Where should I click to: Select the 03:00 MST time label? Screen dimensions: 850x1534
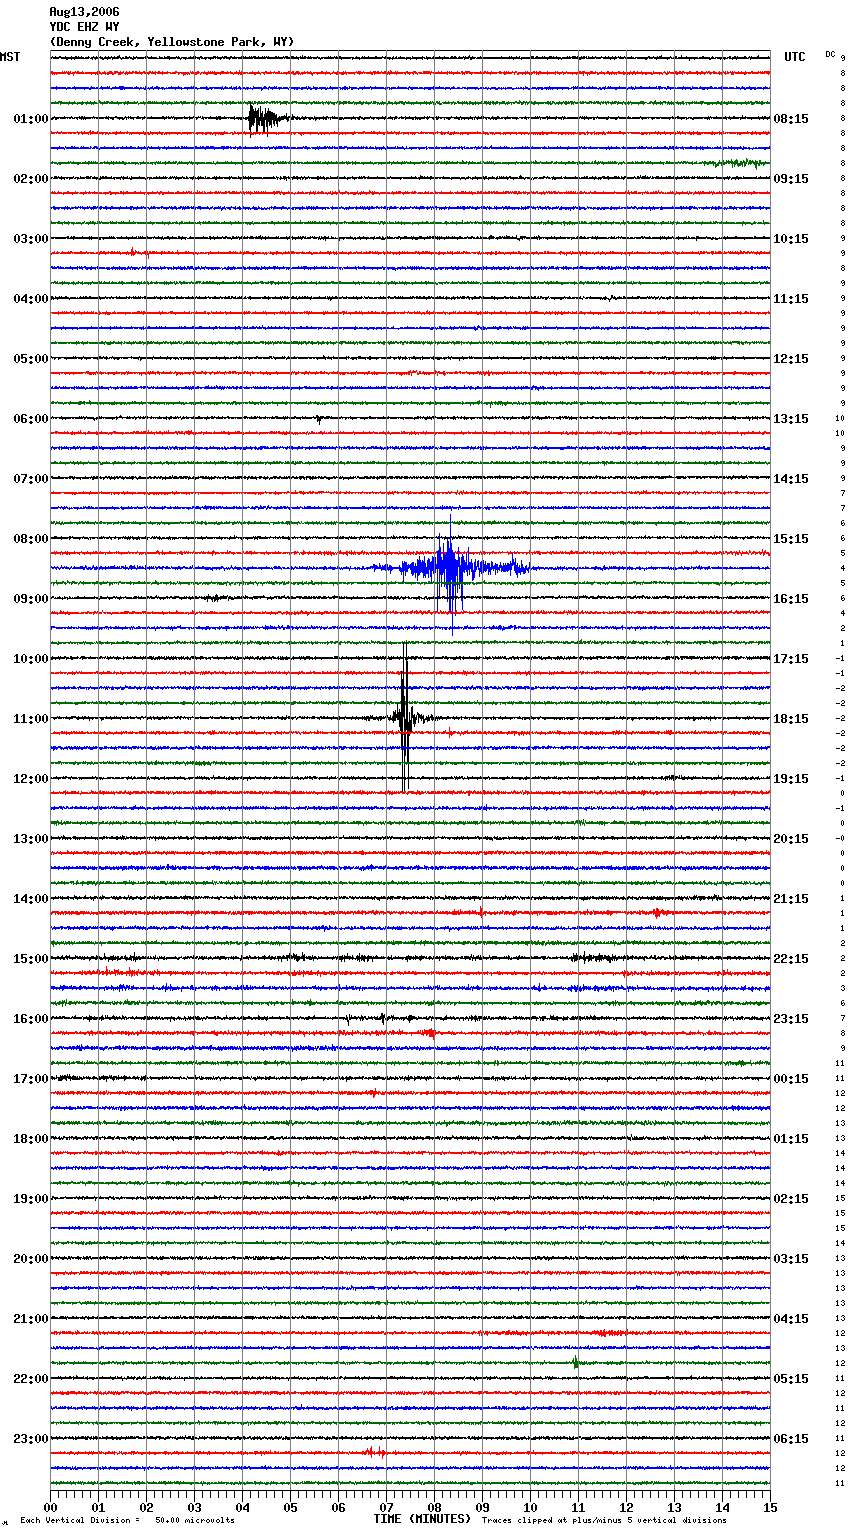tap(31, 239)
